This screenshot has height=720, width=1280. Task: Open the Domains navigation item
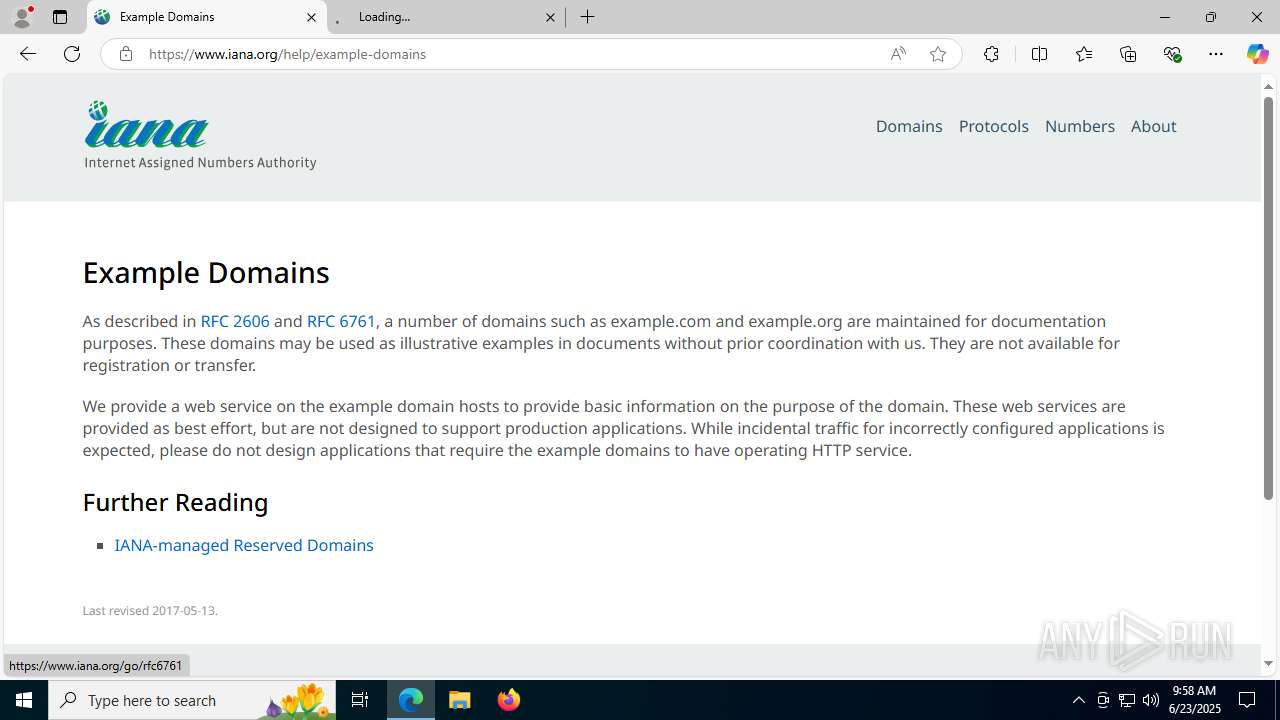909,126
